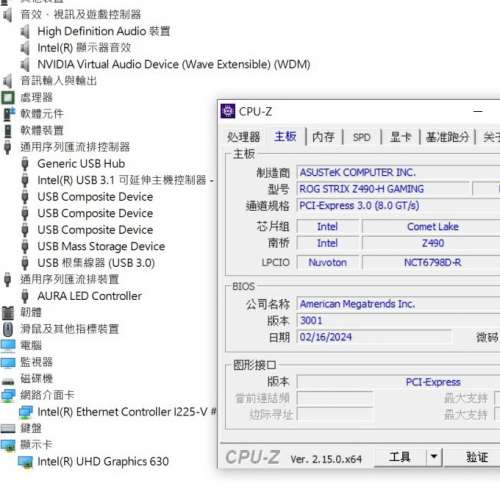Click the 磁碟機 disk drive icon
Image resolution: width=500 pixels, height=500 pixels.
(8, 381)
